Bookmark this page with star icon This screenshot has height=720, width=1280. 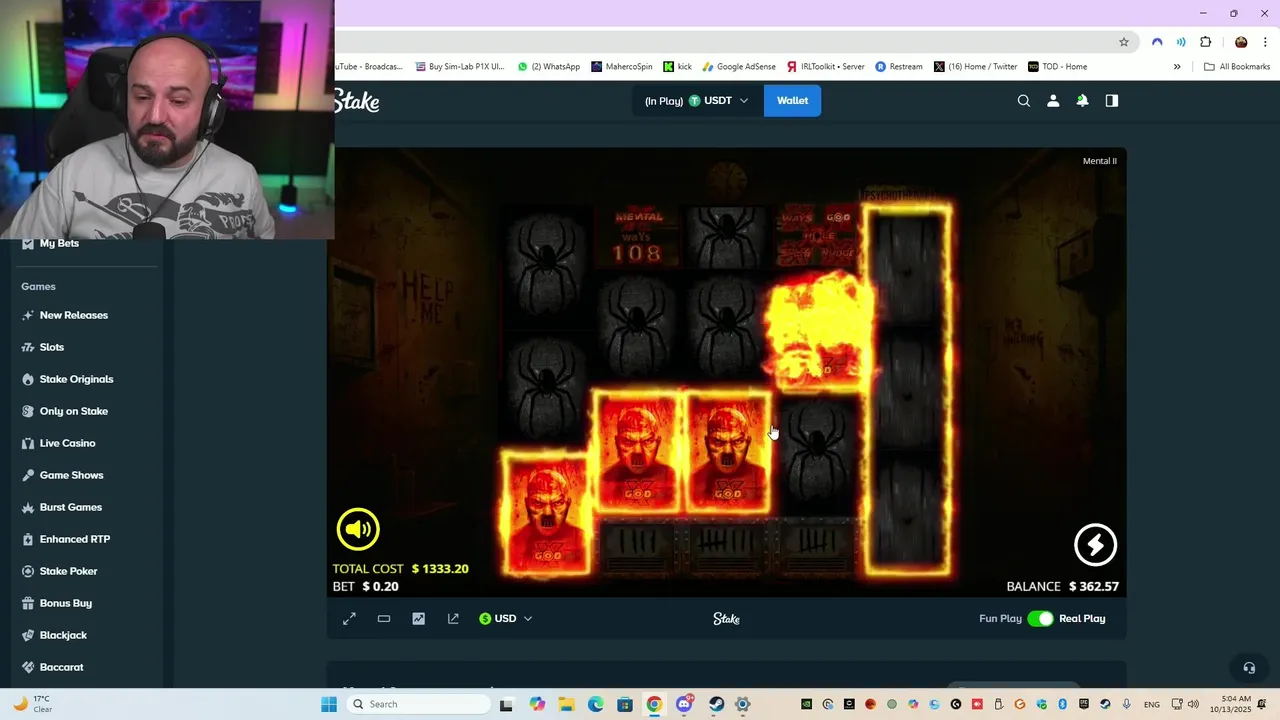click(1124, 42)
